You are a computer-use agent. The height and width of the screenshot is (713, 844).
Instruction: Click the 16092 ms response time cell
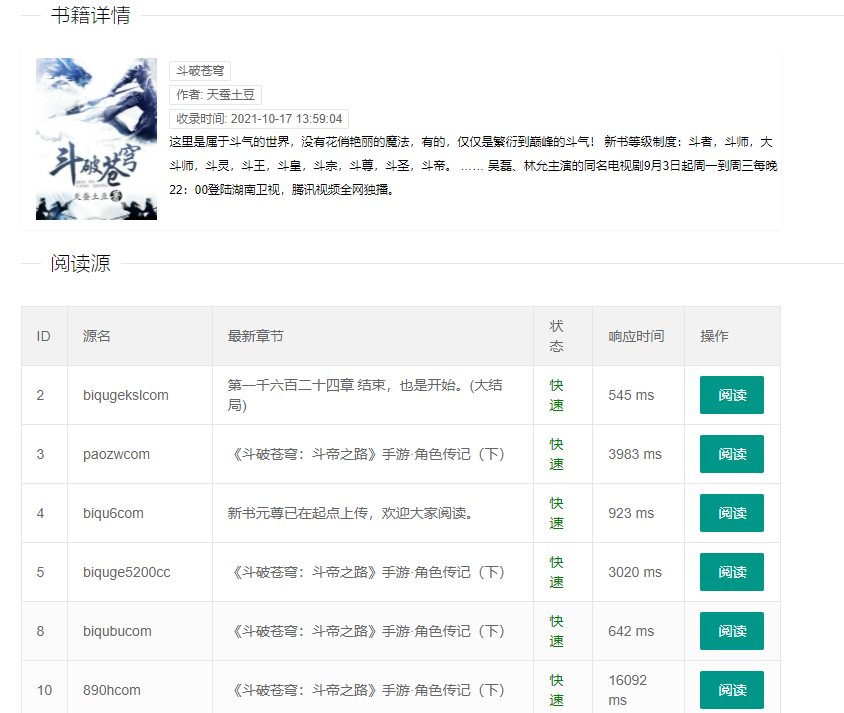coord(628,690)
